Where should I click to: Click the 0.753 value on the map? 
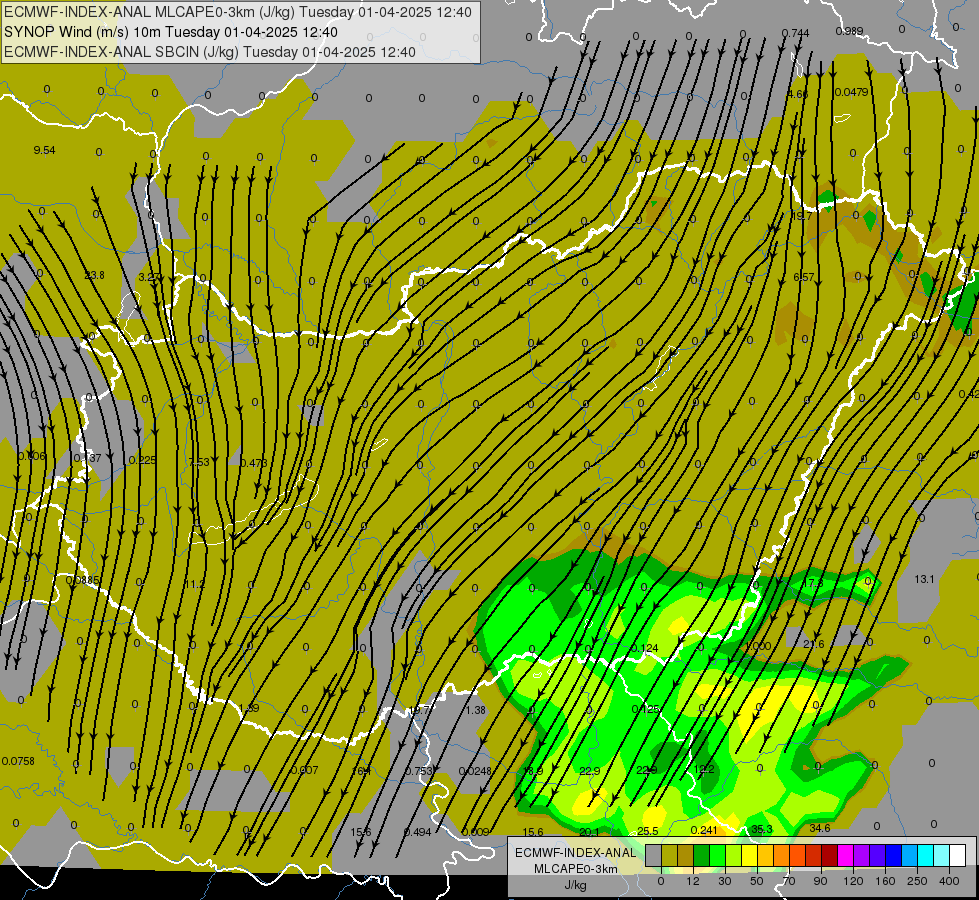[x=419, y=771]
